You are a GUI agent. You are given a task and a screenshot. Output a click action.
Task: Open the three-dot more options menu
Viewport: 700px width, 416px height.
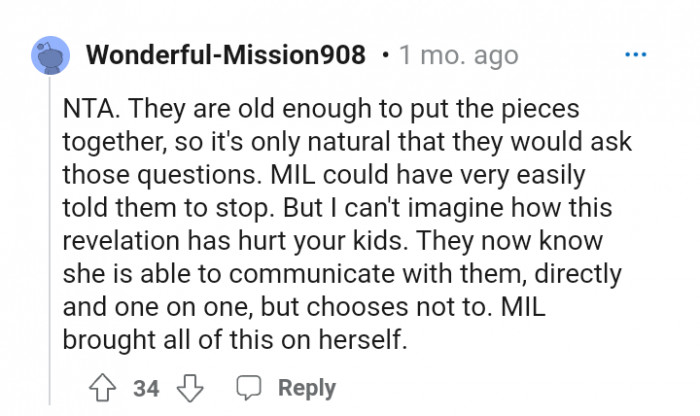coord(635,54)
